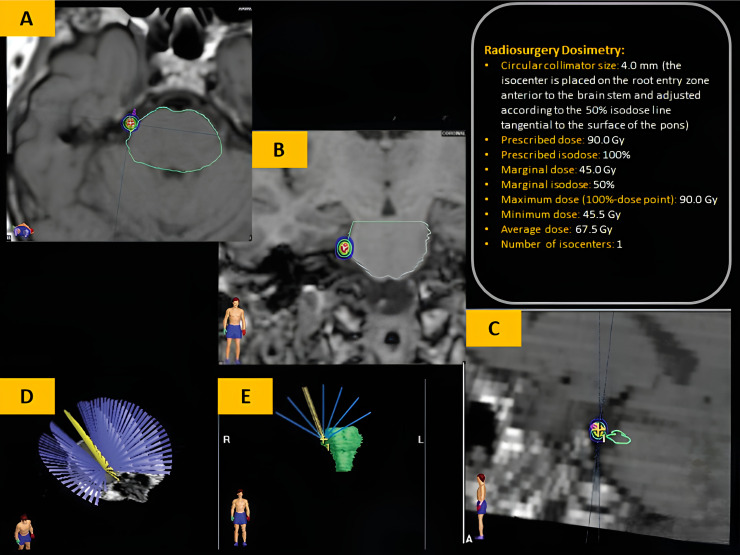
Task: Click the yellow panel E label
Action: point(245,396)
